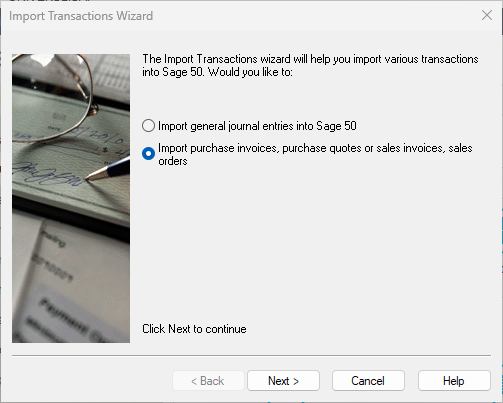Screen dimensions: 503x403
Task: Open Help for the wizard
Action: click(454, 381)
